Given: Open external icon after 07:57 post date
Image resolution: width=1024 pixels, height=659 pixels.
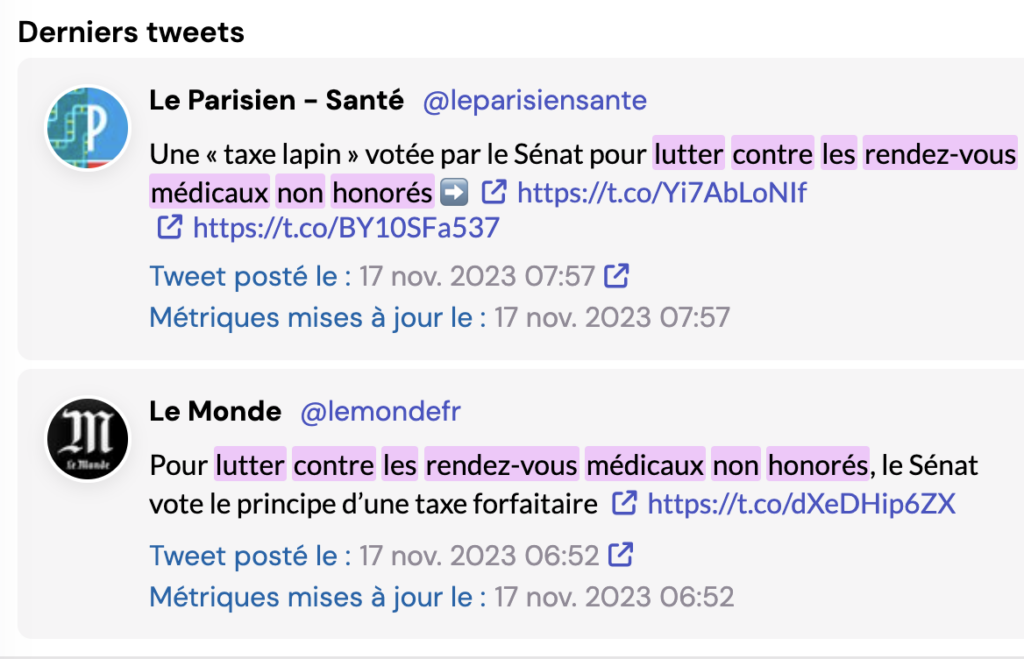Looking at the screenshot, I should tap(620, 275).
